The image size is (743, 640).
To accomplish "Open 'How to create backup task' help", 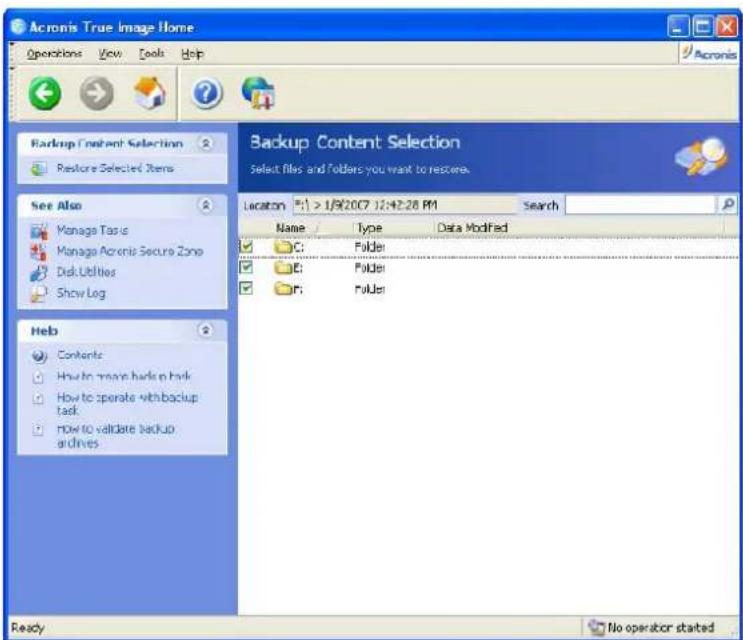I will coord(124,377).
